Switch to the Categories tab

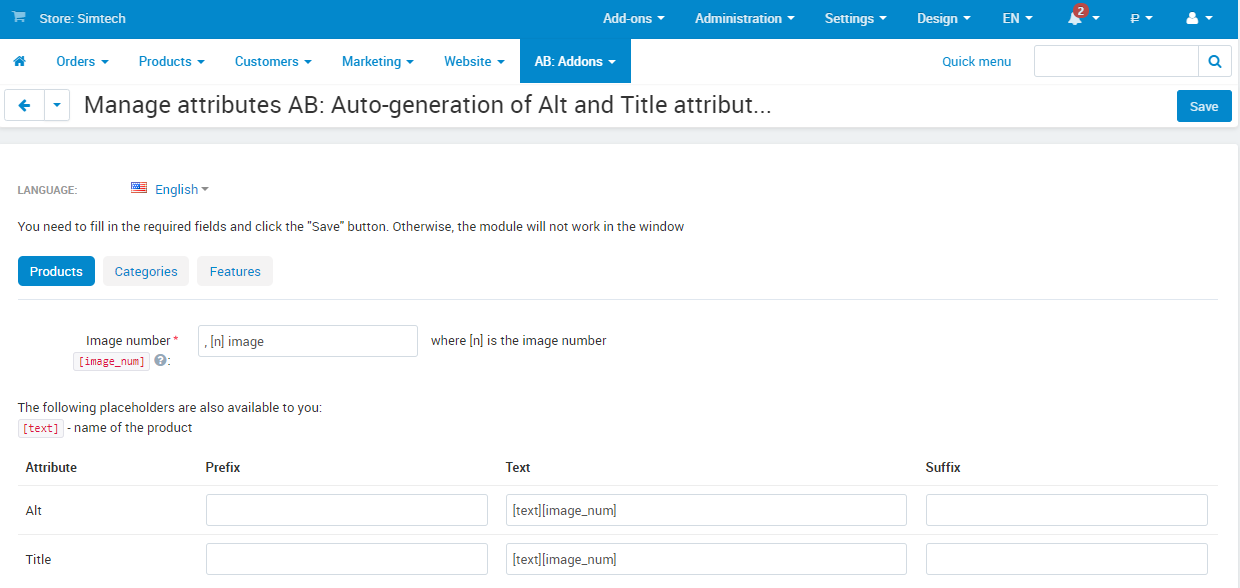pyautogui.click(x=145, y=271)
